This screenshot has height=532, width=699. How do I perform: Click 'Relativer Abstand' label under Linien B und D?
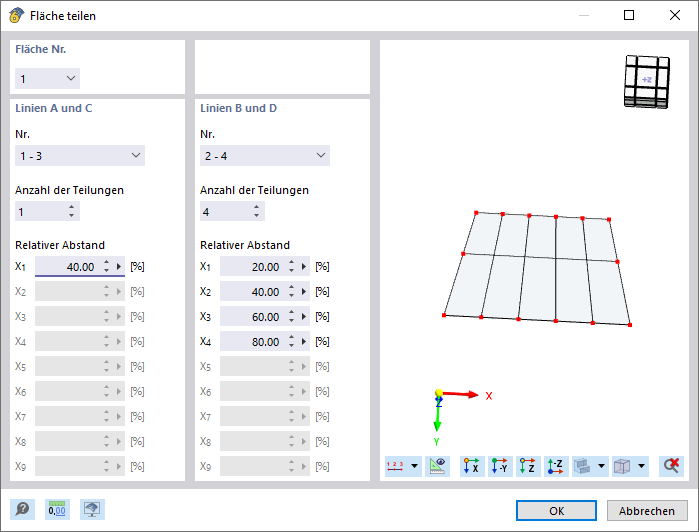click(x=245, y=245)
